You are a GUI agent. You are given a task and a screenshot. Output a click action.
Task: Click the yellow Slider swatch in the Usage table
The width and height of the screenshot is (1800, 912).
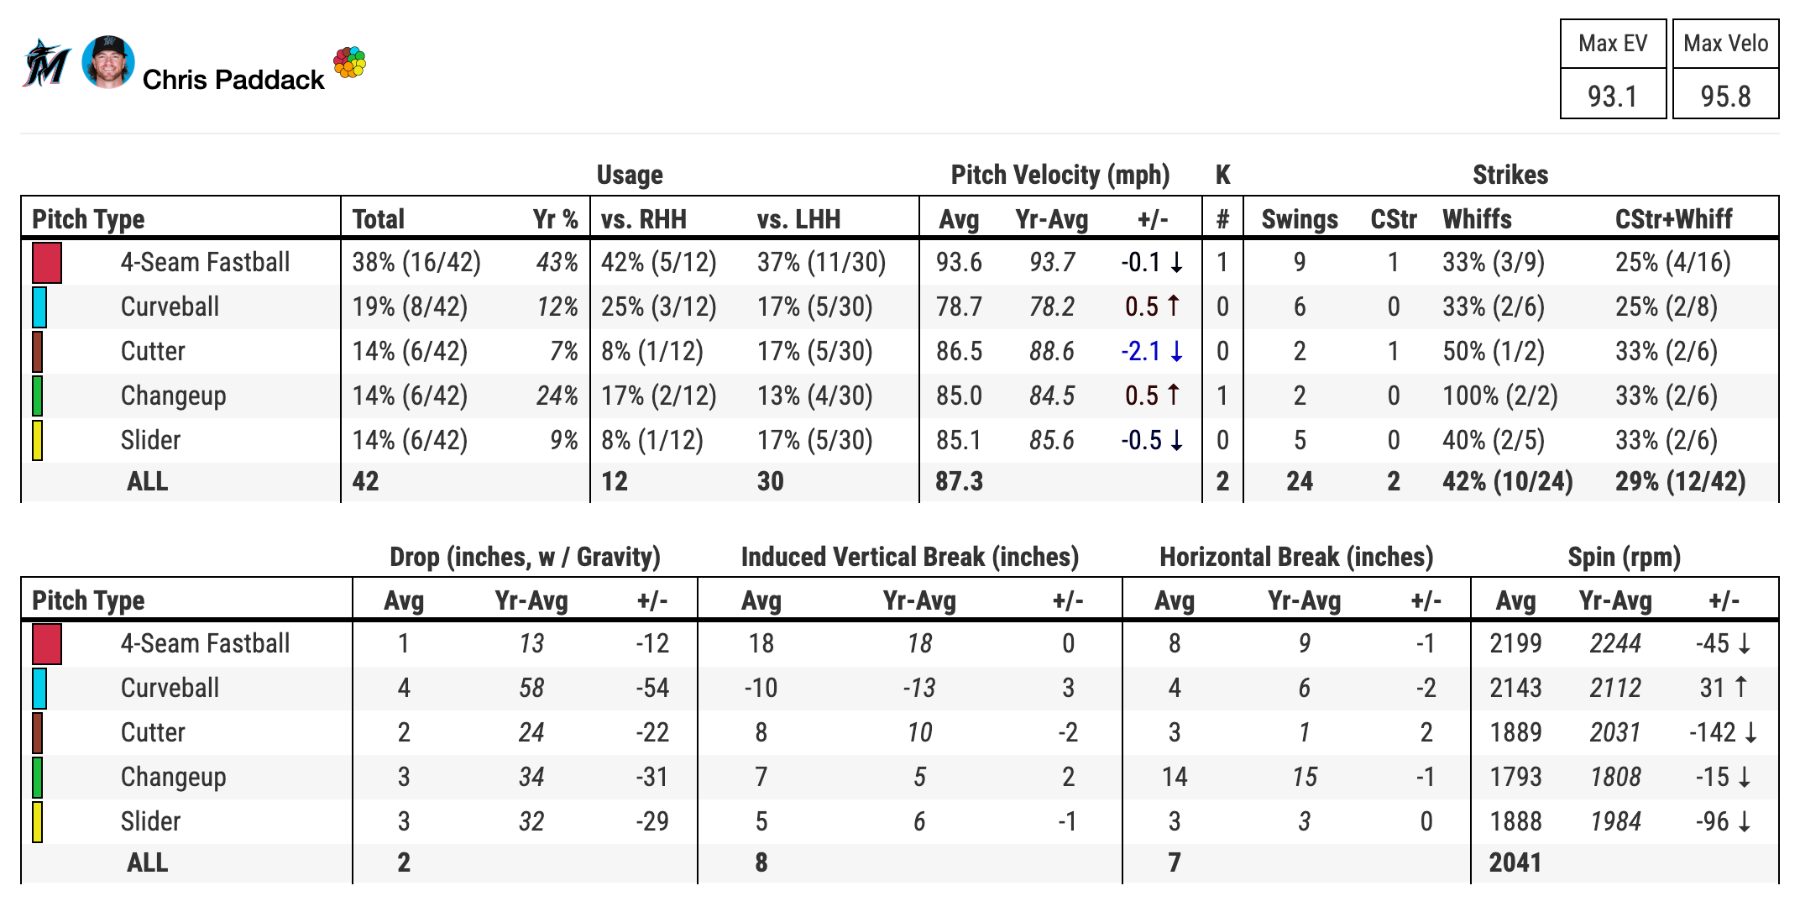[38, 440]
